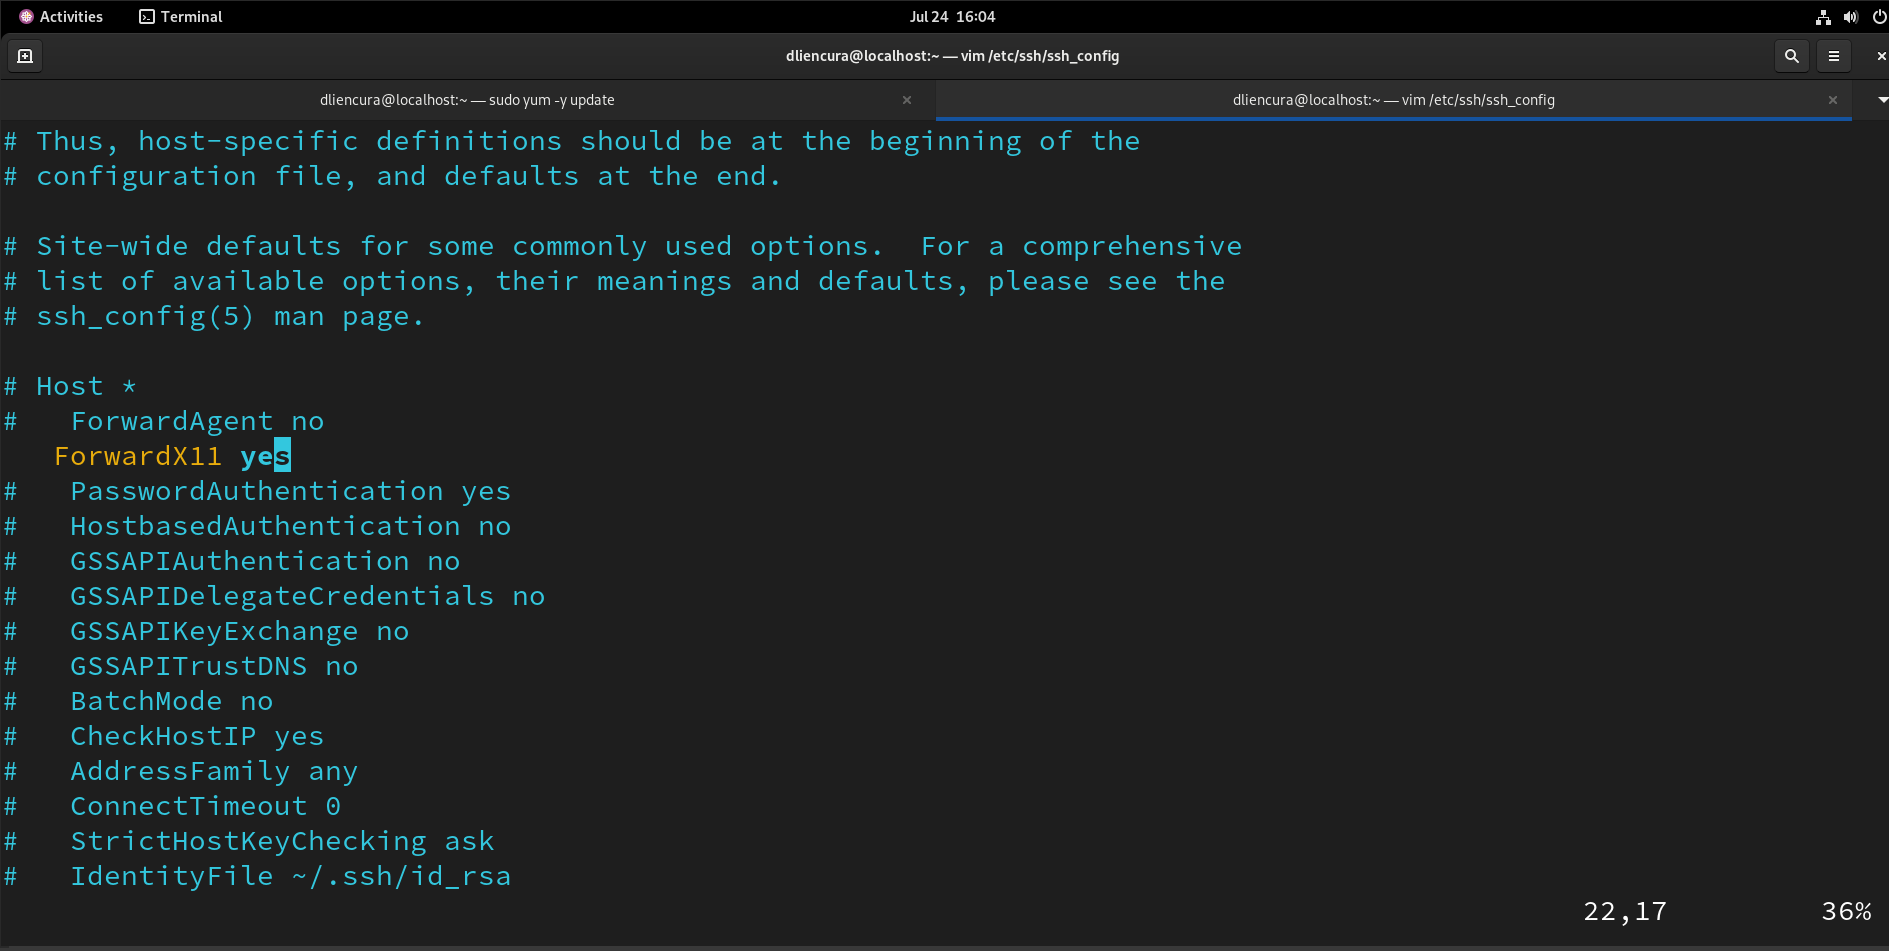The width and height of the screenshot is (1889, 951).
Task: Click the network status icon in the top bar
Action: 1823,17
